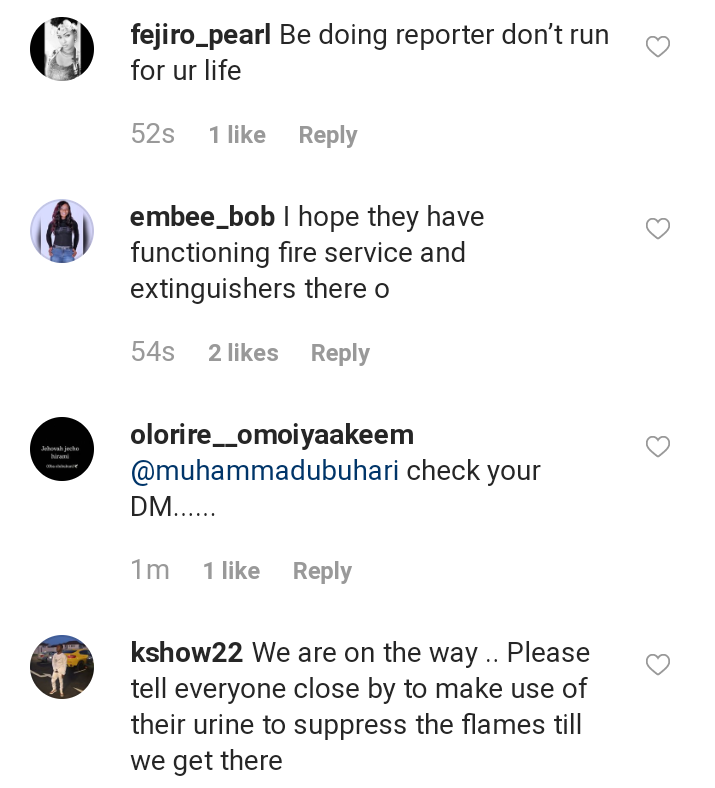Visit the embee_bob username link
The height and width of the screenshot is (788, 715).
click(x=202, y=217)
